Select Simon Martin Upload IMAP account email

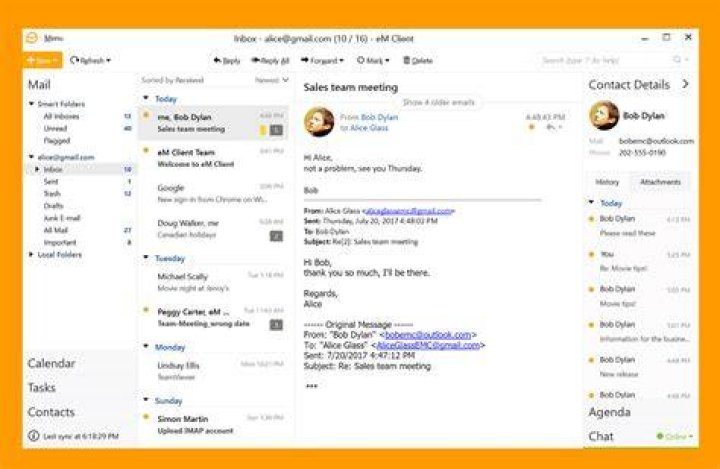point(214,424)
